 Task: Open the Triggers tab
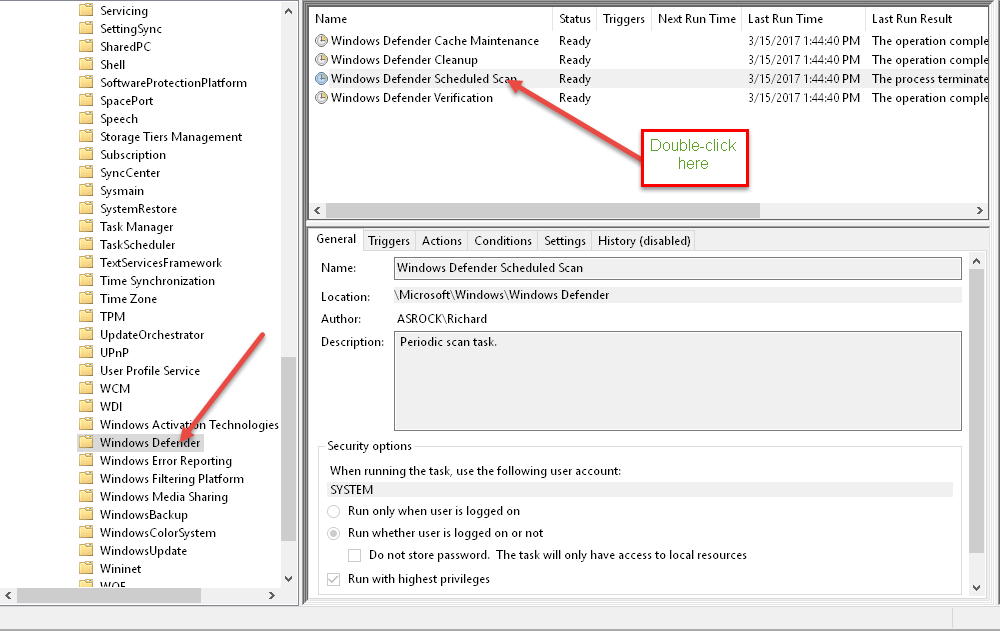point(389,241)
